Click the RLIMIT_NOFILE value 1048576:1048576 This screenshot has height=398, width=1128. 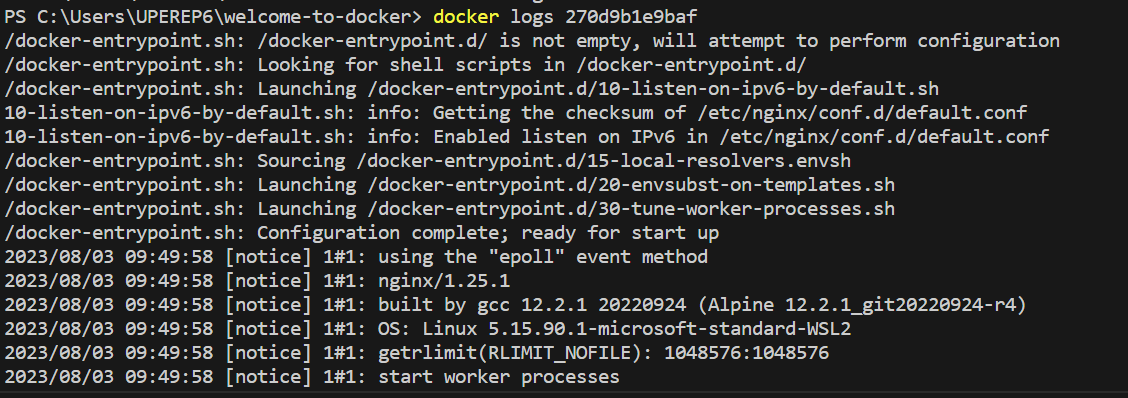coord(747,353)
